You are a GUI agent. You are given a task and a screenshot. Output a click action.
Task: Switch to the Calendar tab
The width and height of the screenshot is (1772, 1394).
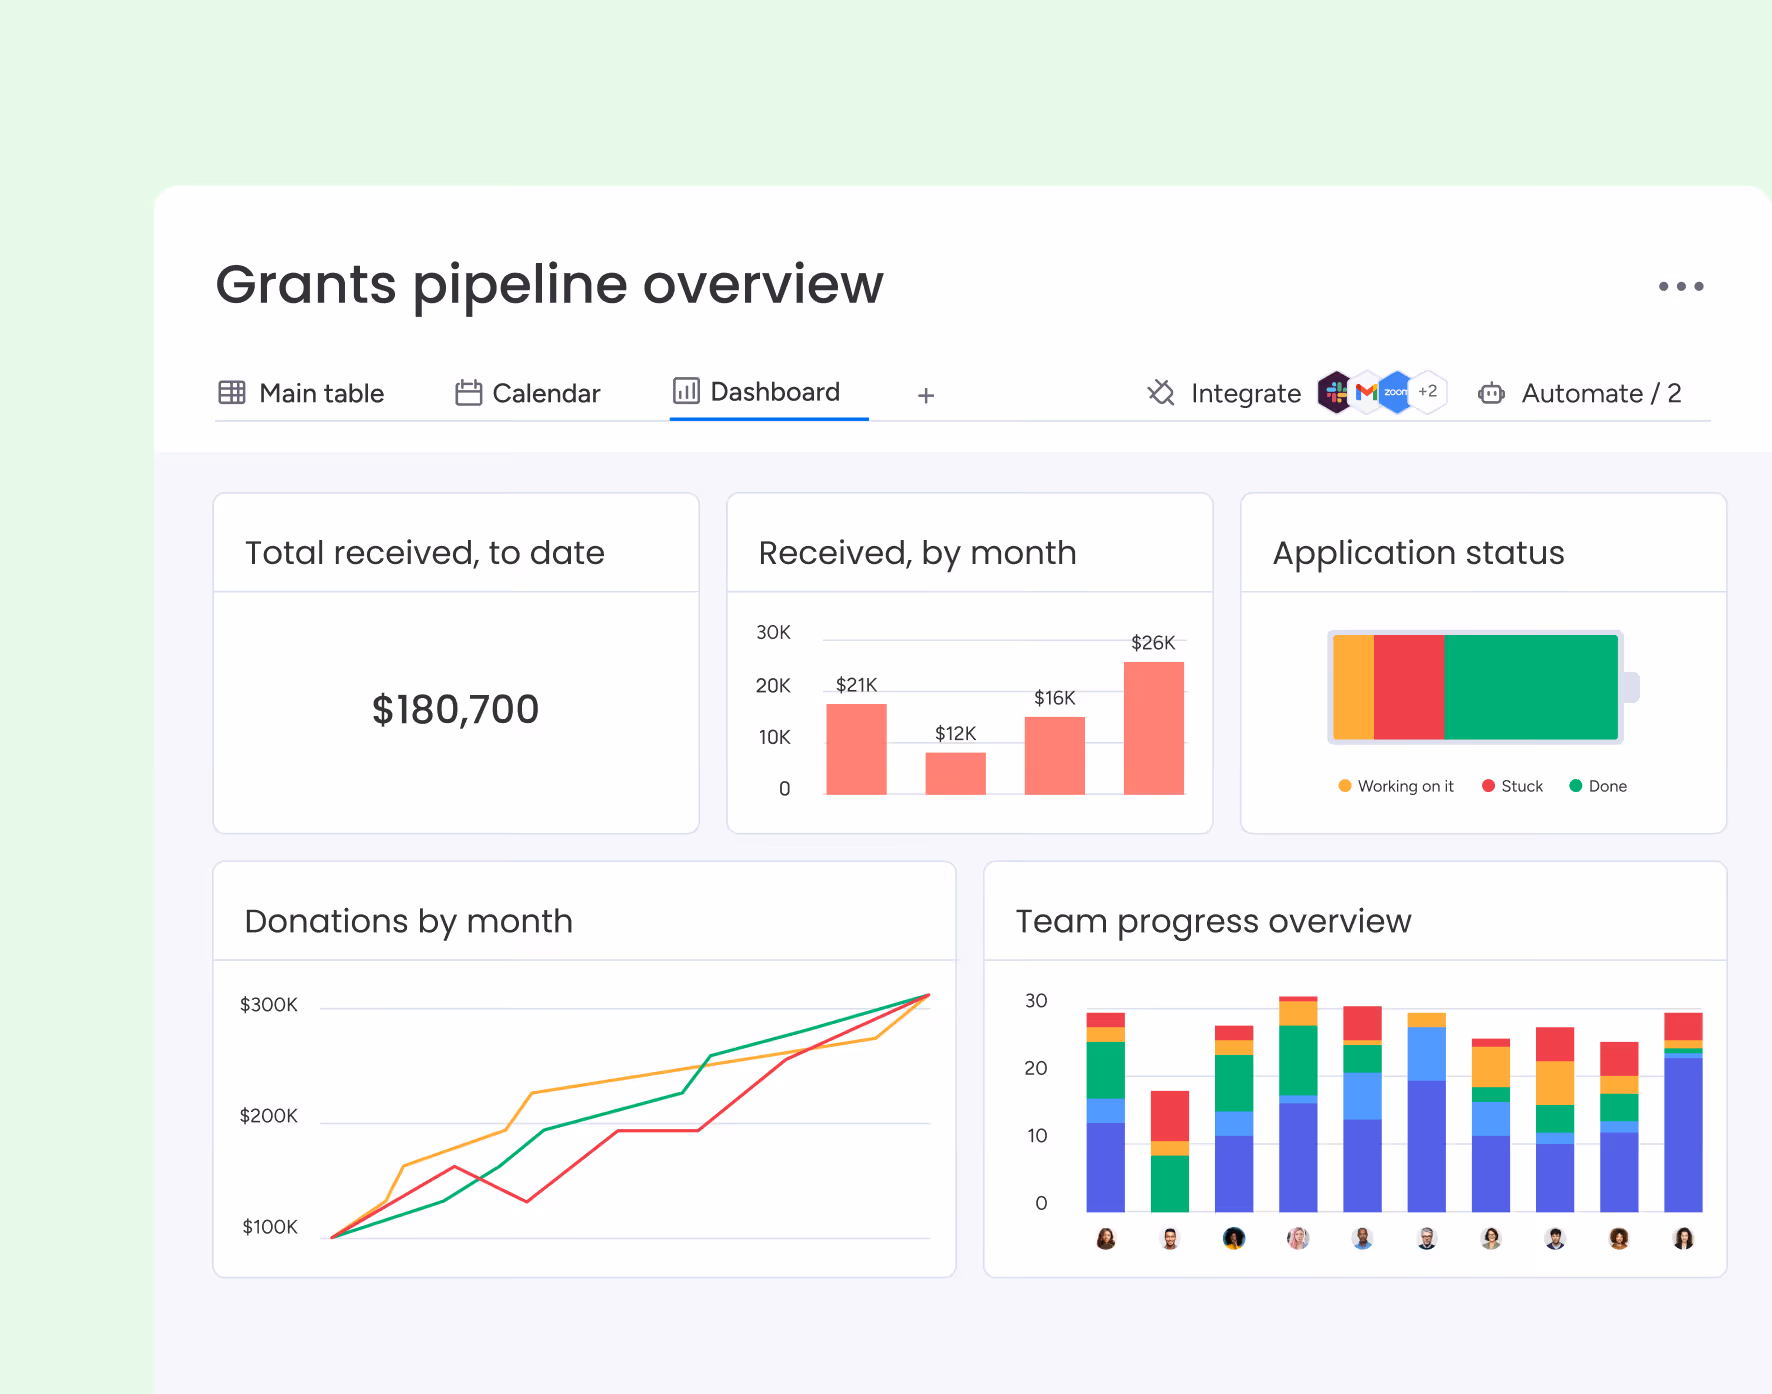tap(528, 393)
